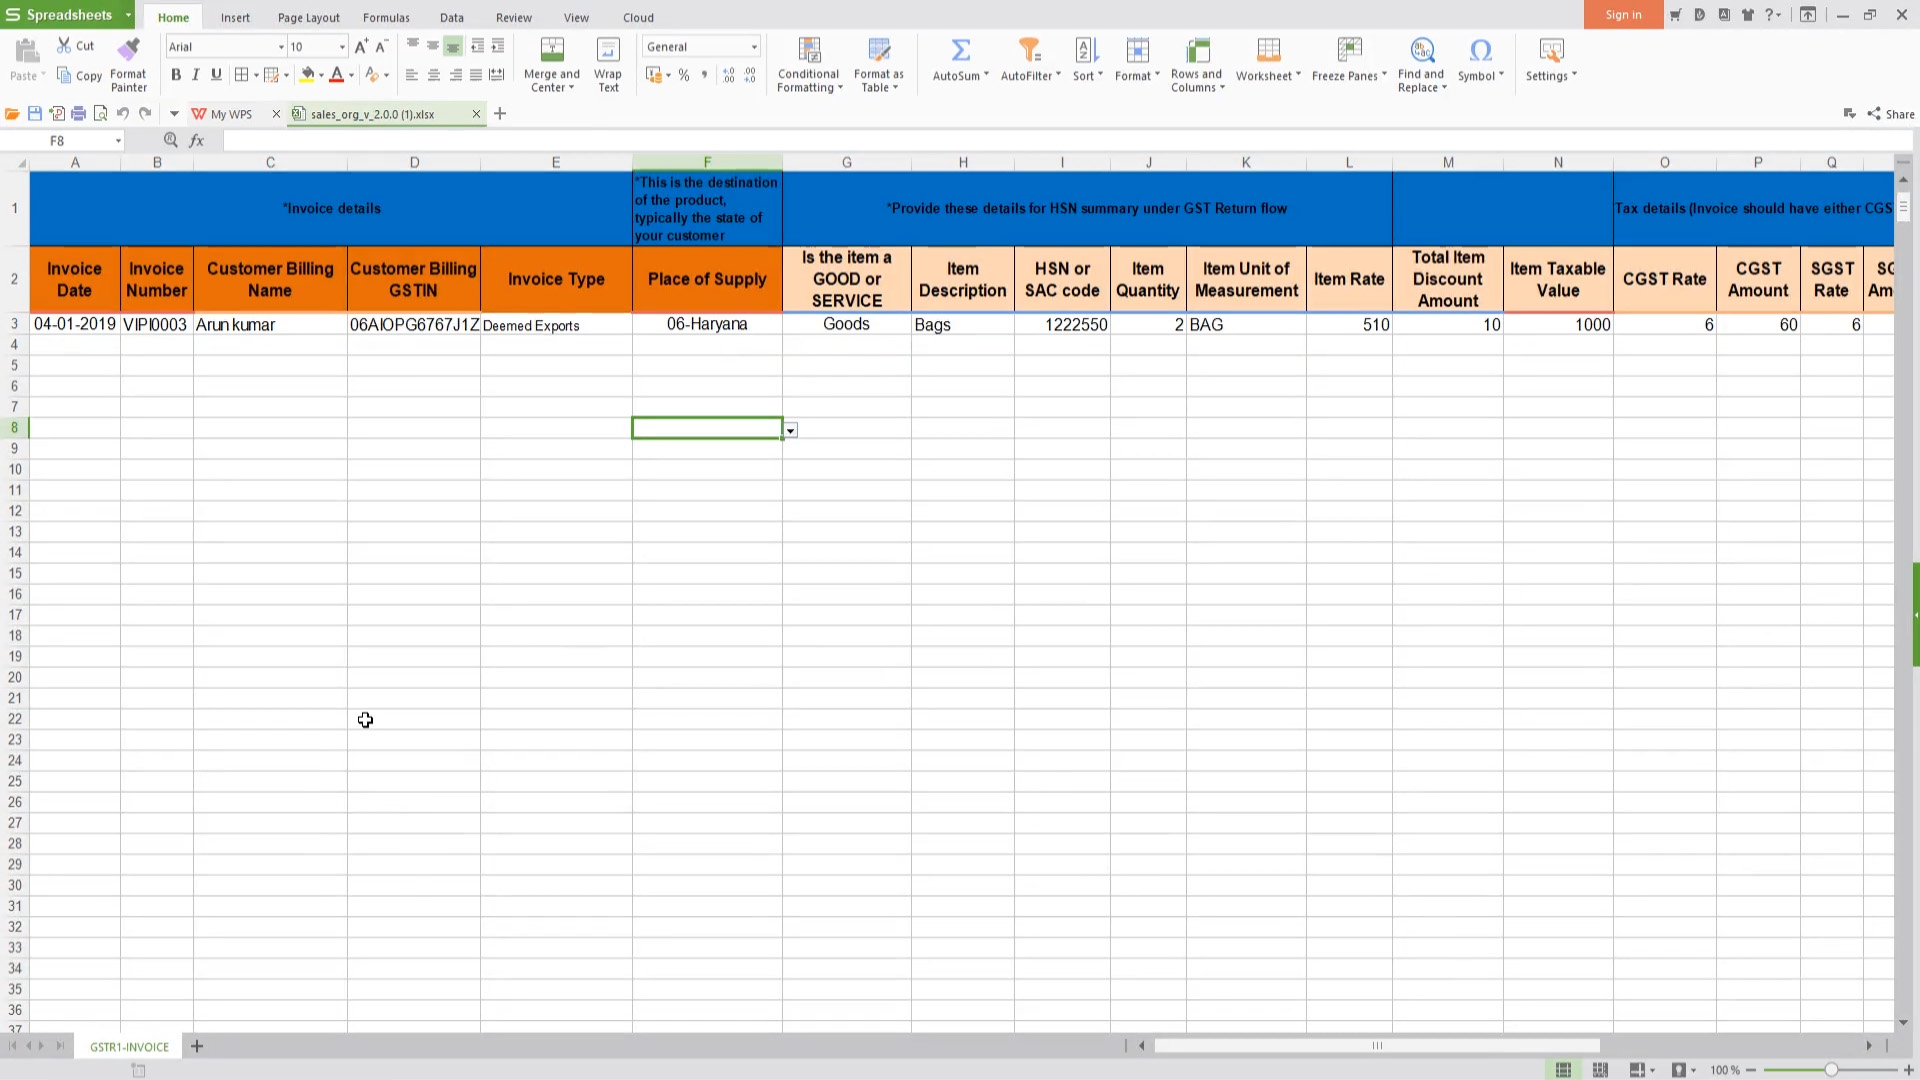Click the Undo arrow icon
1920x1080 pixels.
pos(123,114)
